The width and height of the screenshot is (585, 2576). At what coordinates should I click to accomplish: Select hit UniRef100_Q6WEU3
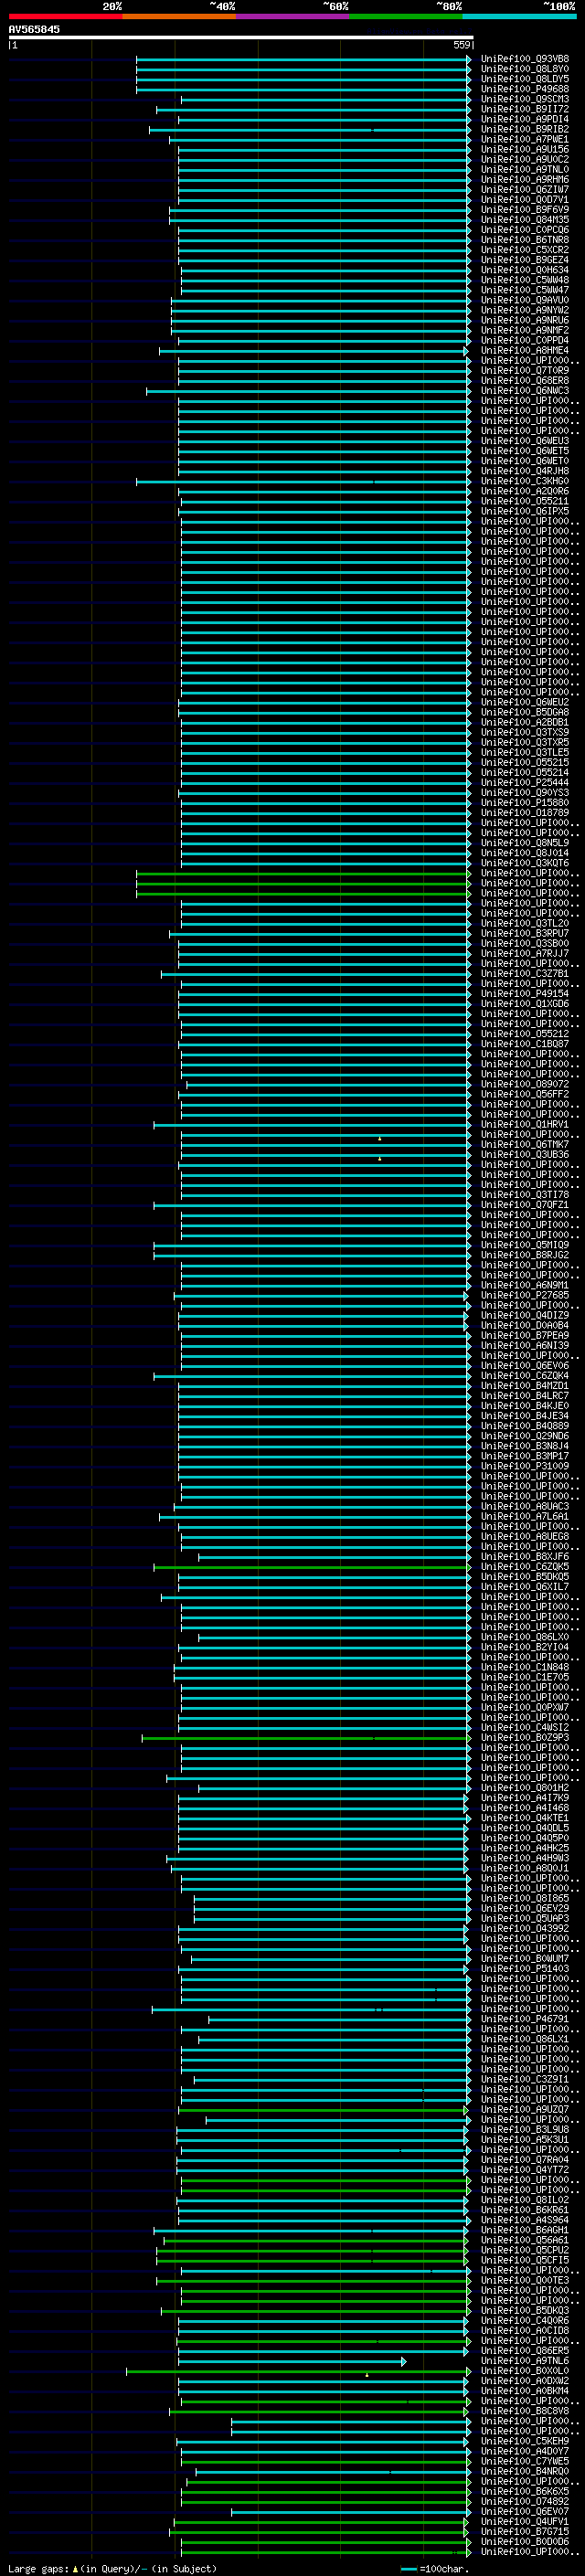point(524,441)
